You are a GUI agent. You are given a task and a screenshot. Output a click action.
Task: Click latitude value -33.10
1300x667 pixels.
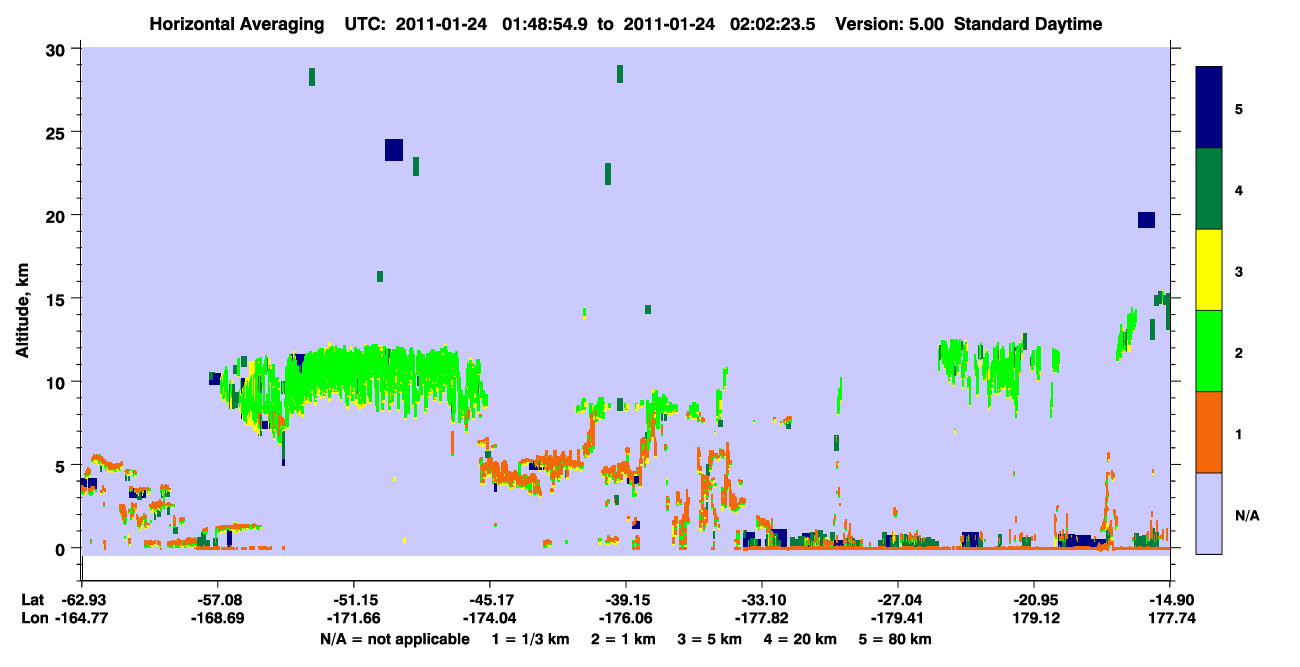[x=762, y=600]
